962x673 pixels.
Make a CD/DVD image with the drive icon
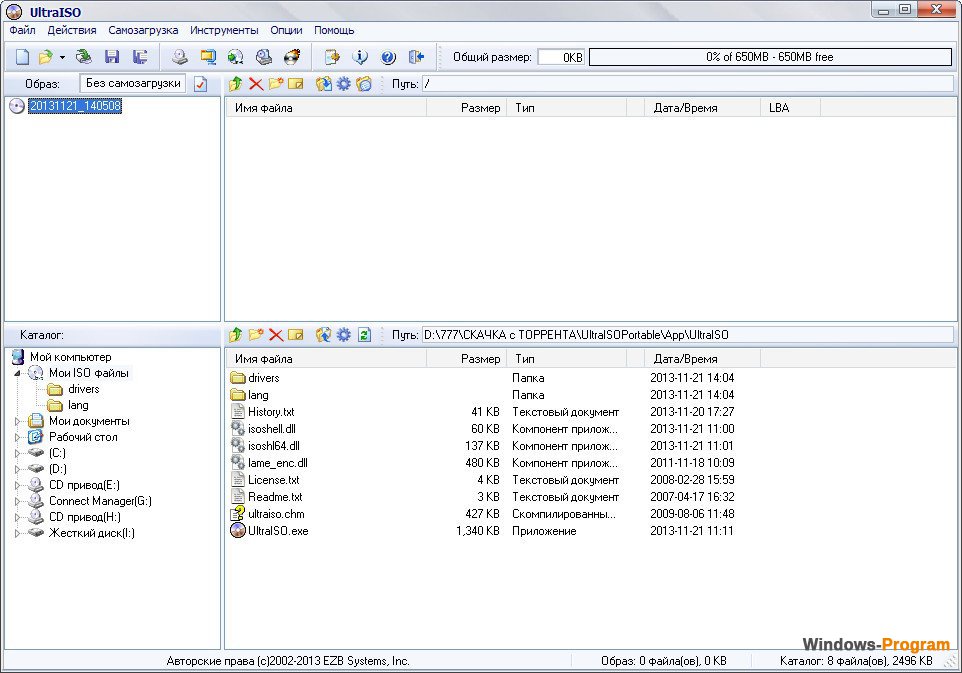(x=180, y=57)
